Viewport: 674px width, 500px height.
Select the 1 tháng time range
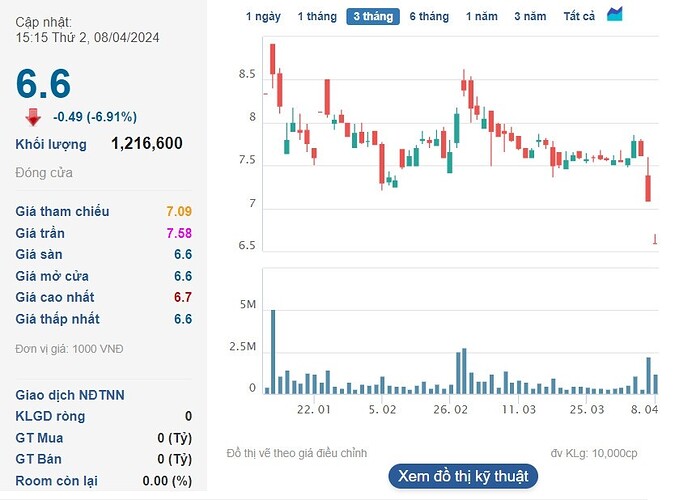pos(317,16)
